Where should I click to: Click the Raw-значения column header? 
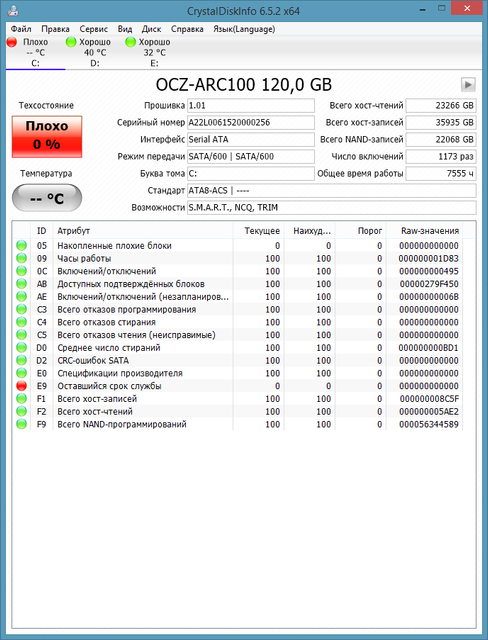tap(424, 231)
